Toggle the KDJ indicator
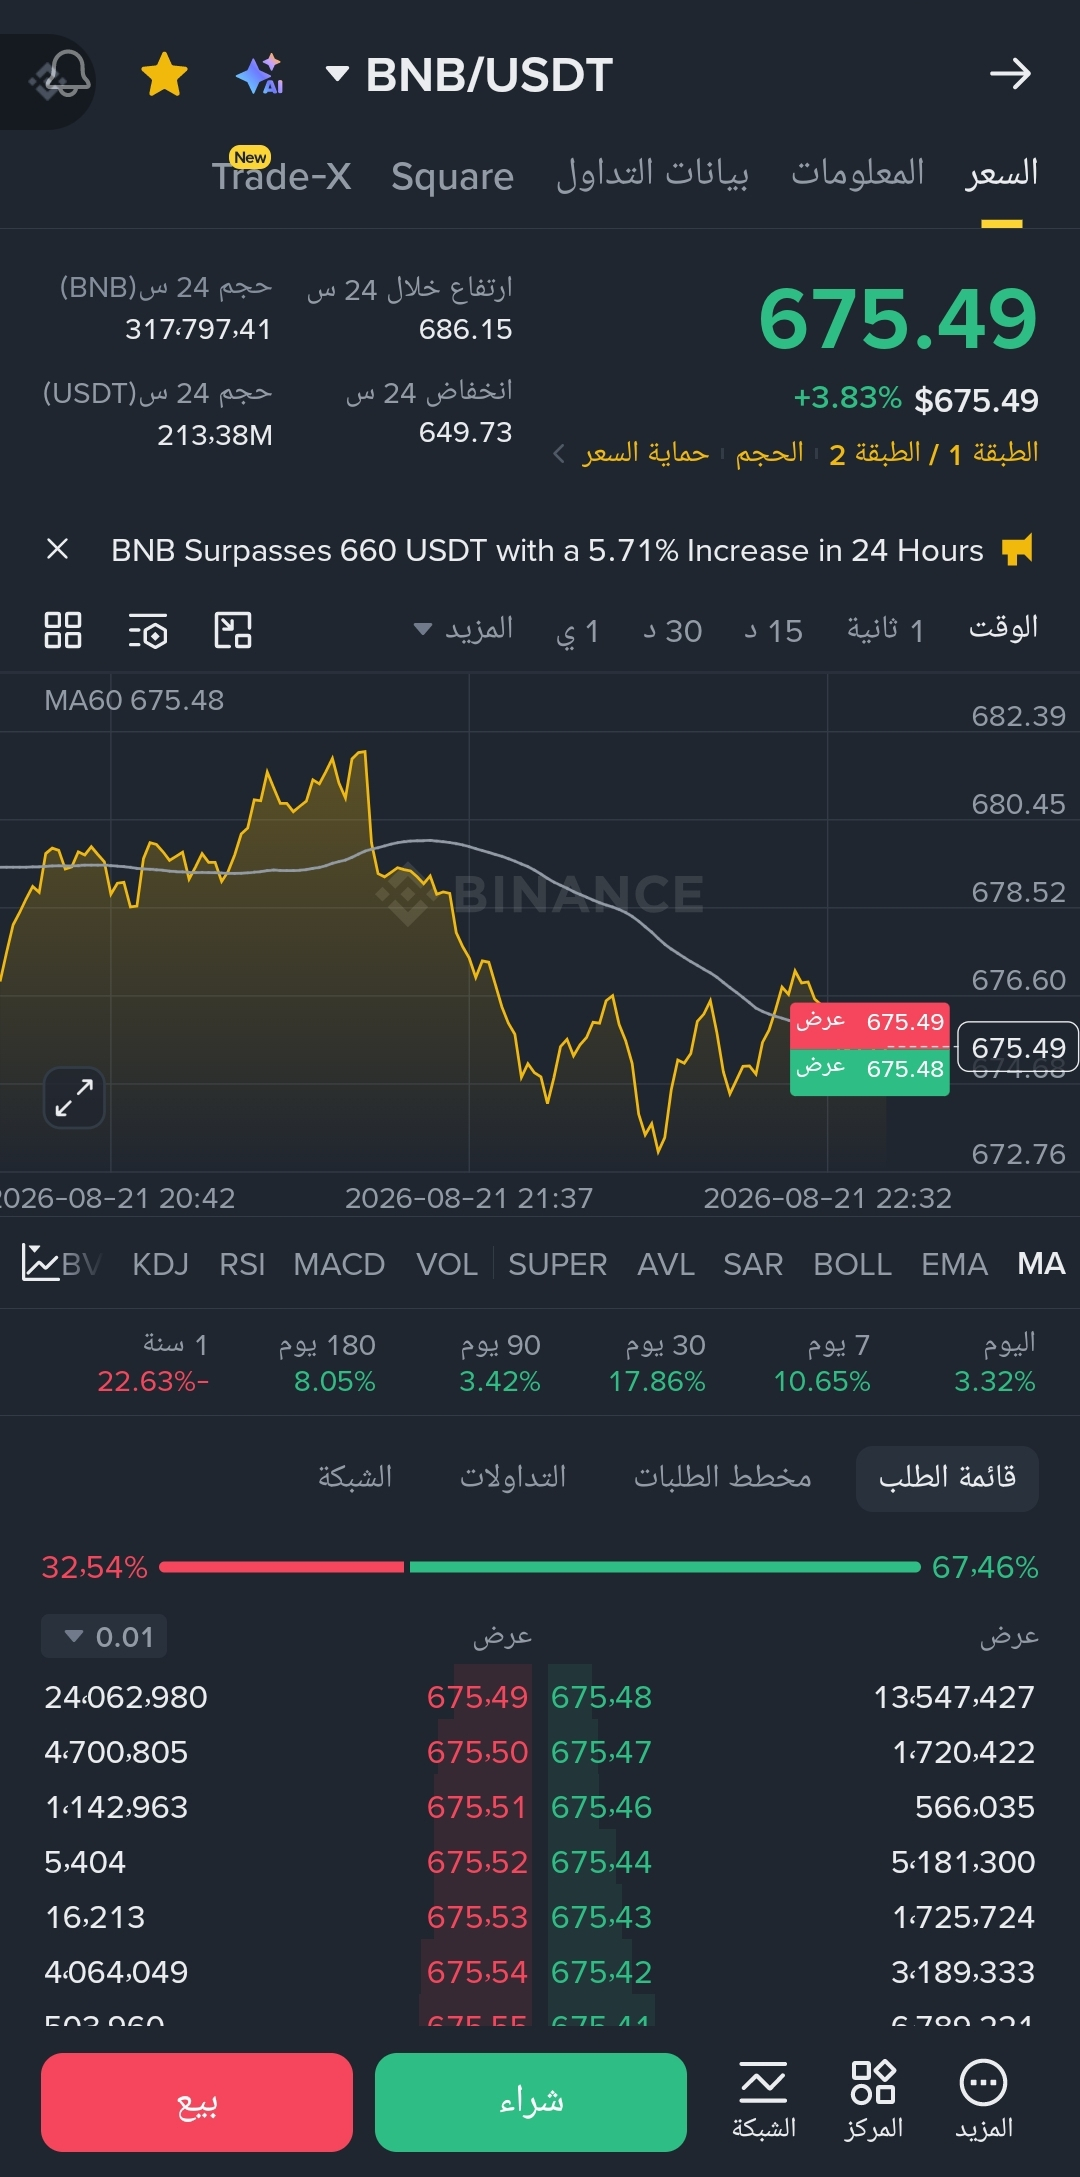 (160, 1264)
